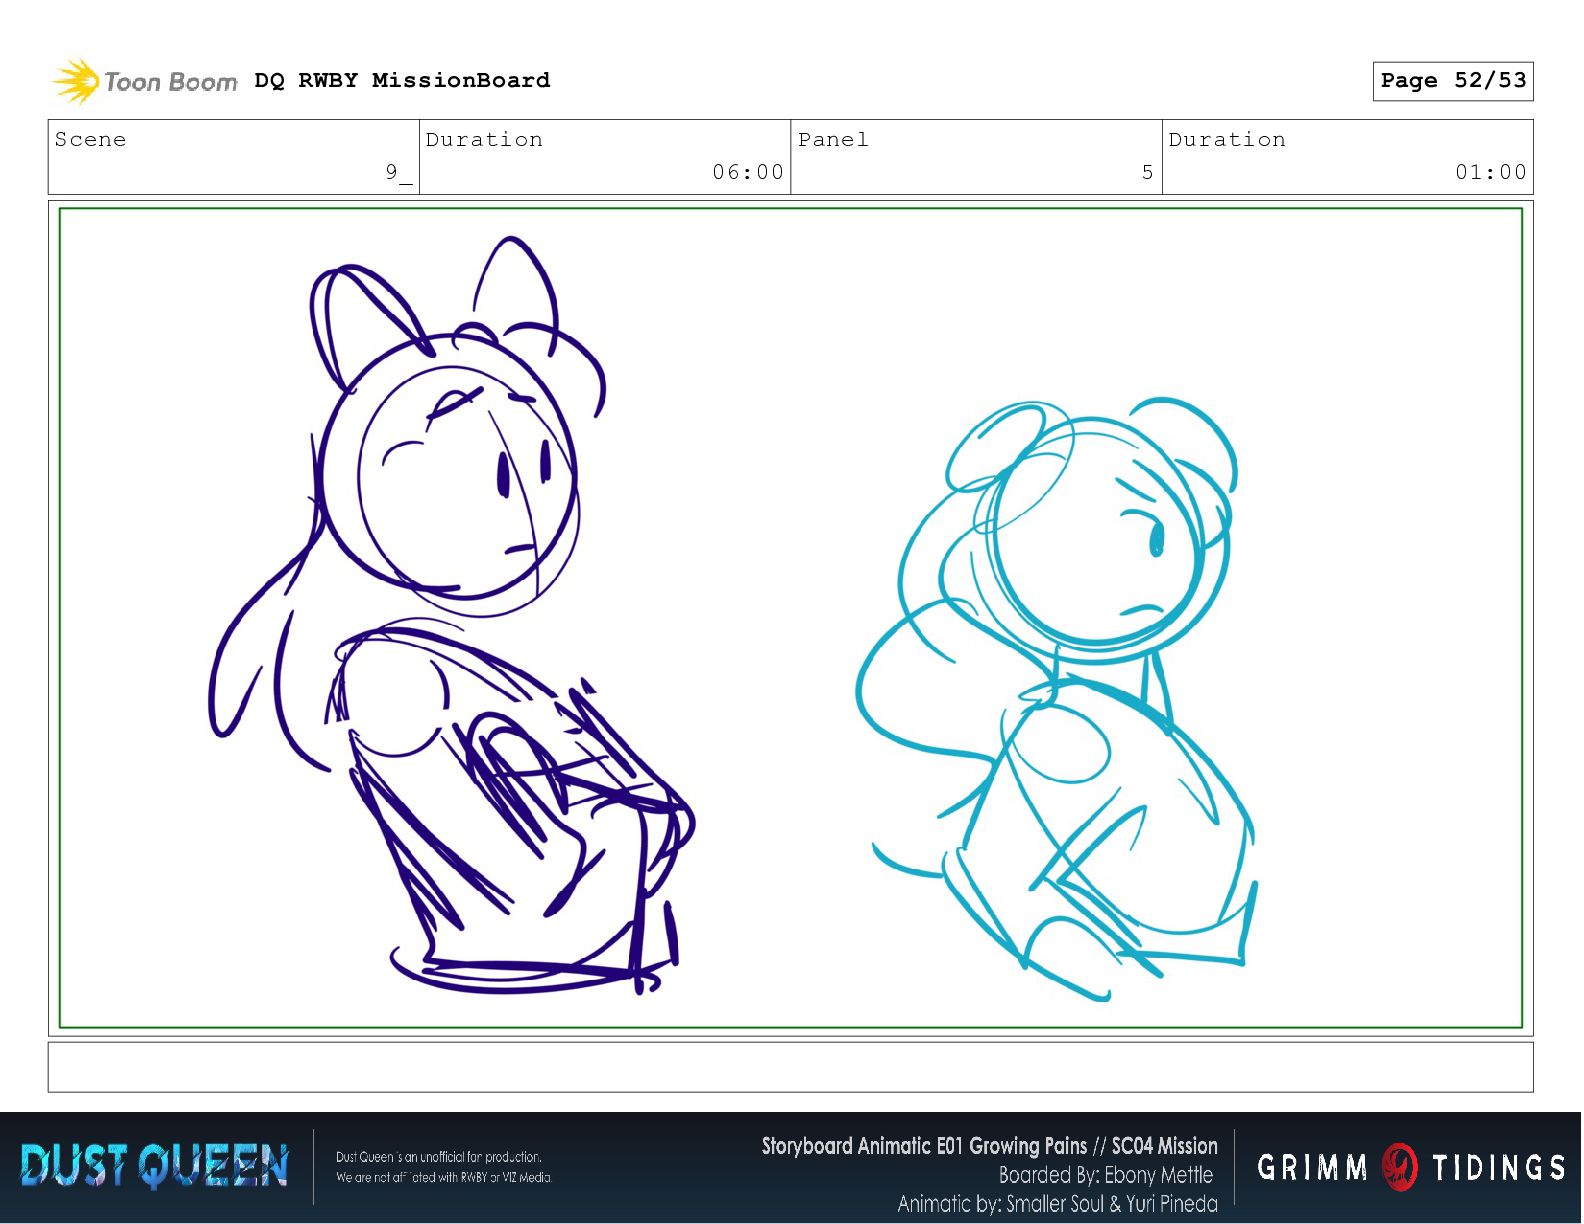
Task: Click the Toon Boom logo
Action: pos(145,81)
